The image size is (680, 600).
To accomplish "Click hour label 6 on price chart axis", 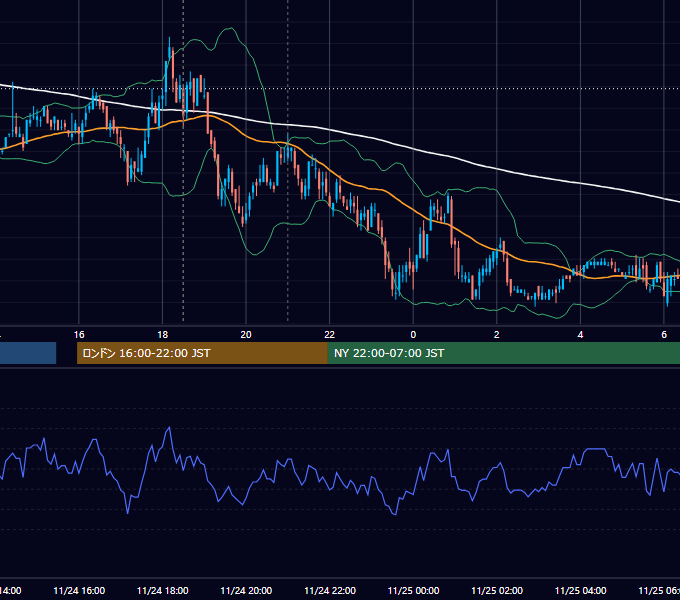I will click(664, 335).
